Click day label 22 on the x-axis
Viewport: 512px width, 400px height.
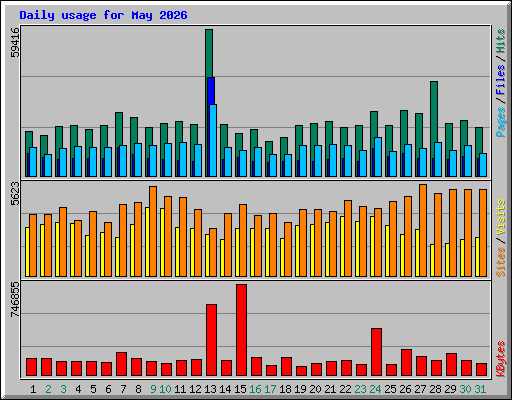(345, 389)
